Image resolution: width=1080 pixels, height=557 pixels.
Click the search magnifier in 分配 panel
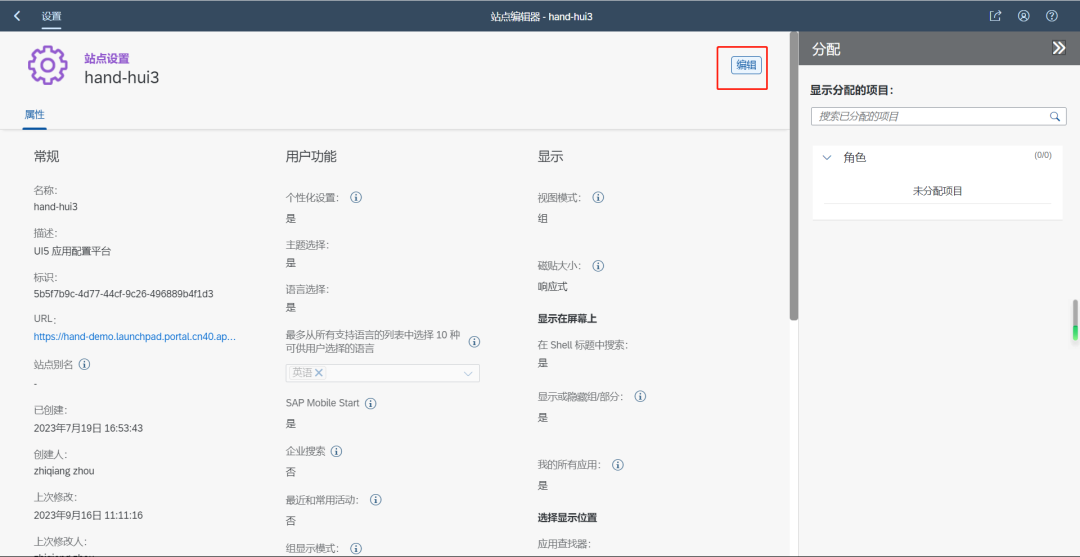coord(1055,116)
